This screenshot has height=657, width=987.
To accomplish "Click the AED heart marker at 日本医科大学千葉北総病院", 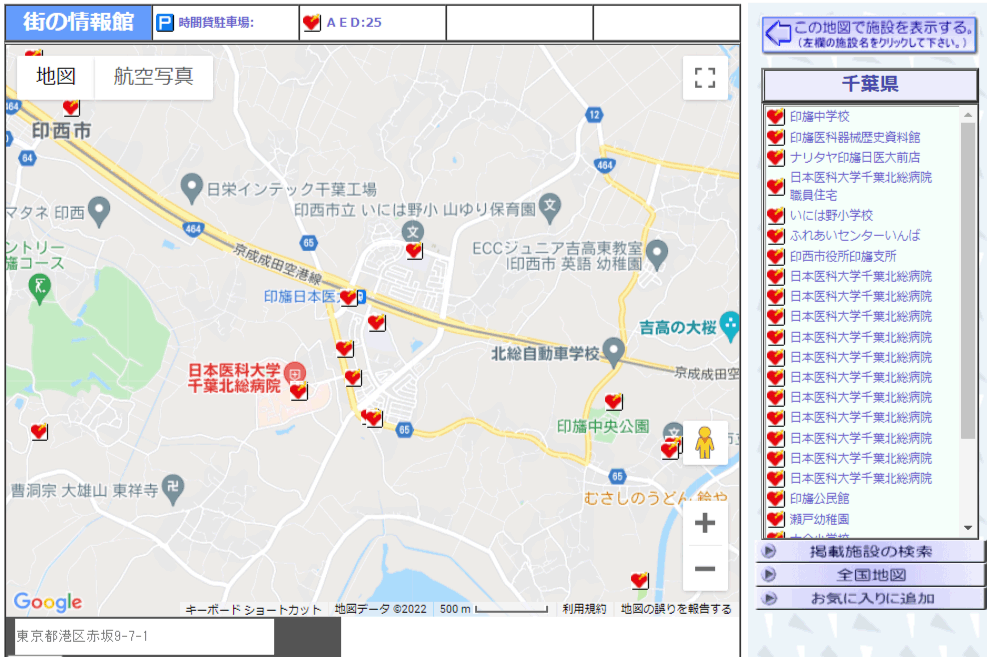I will click(x=298, y=391).
